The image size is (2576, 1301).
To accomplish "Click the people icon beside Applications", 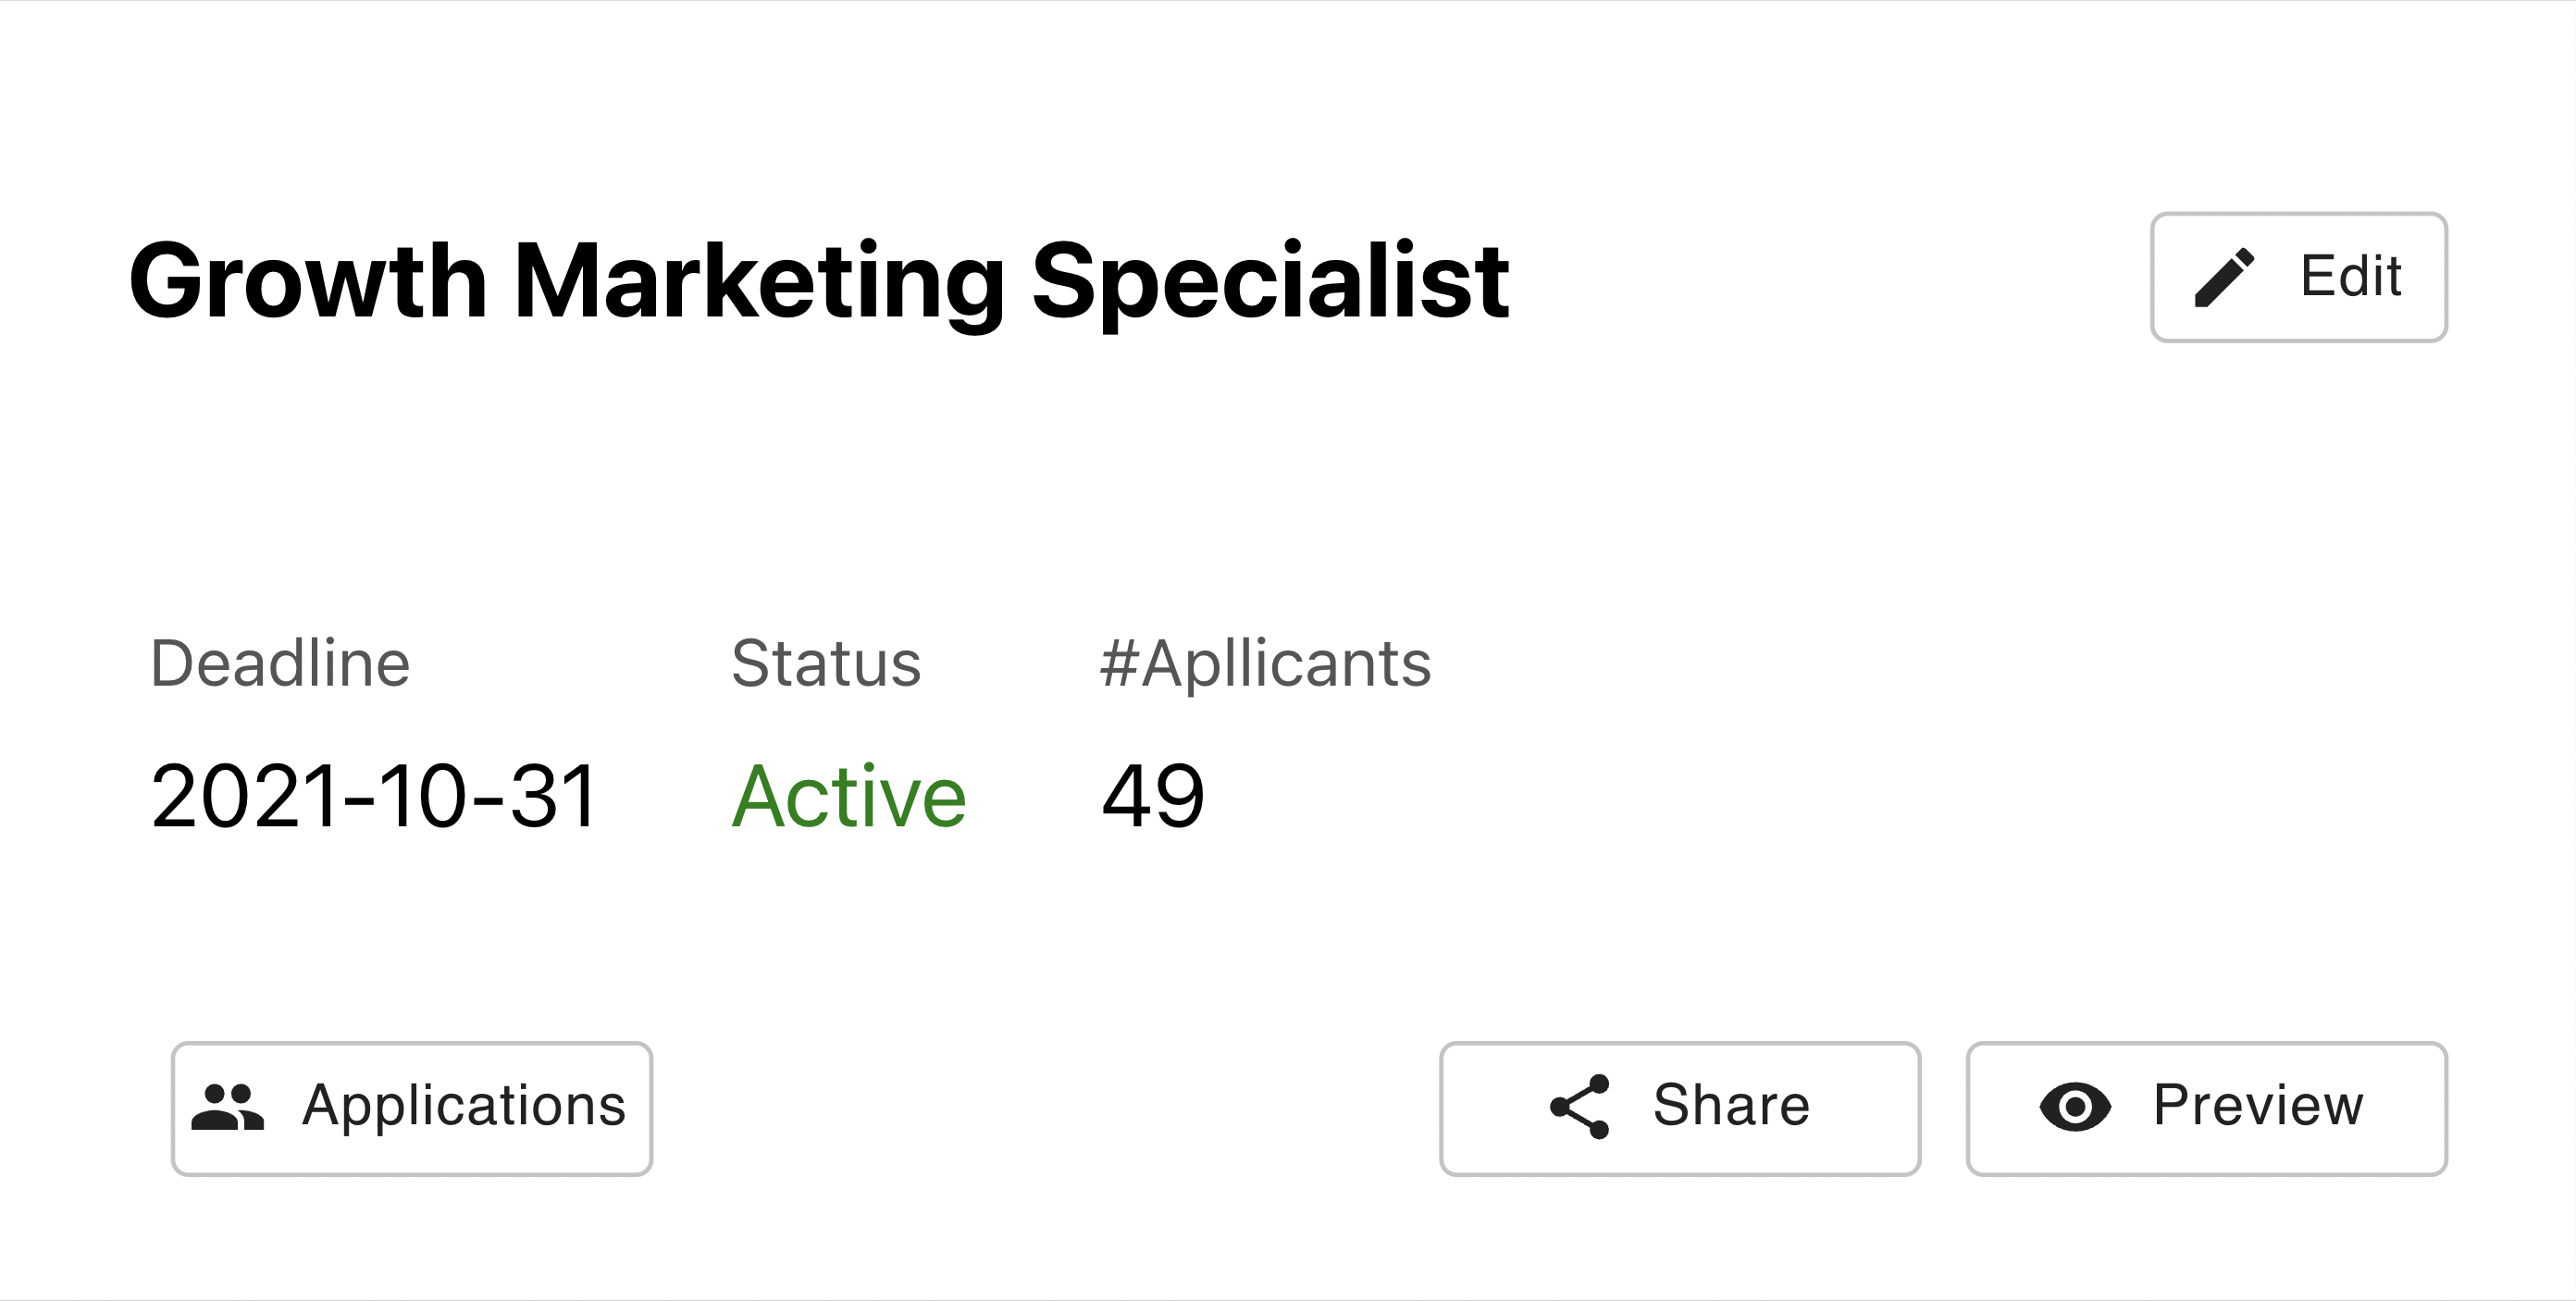I will (227, 1107).
